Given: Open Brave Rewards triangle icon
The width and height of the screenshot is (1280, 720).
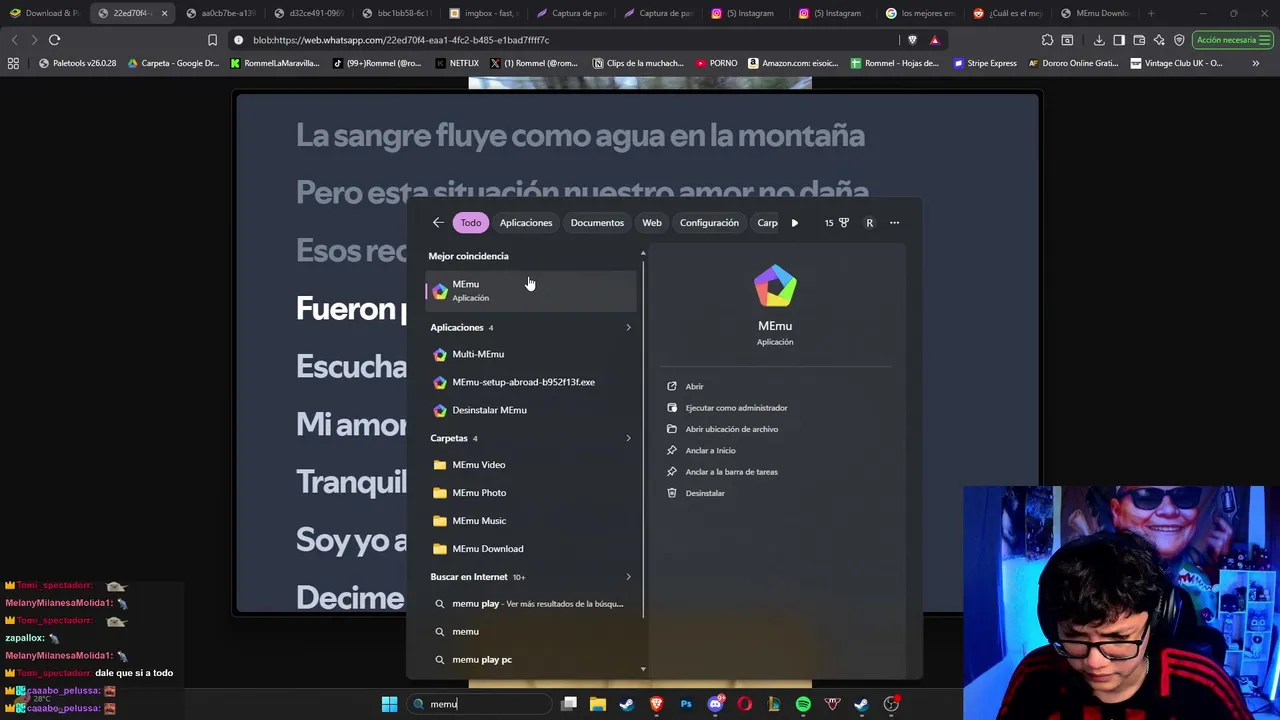Looking at the screenshot, I should click(x=934, y=40).
